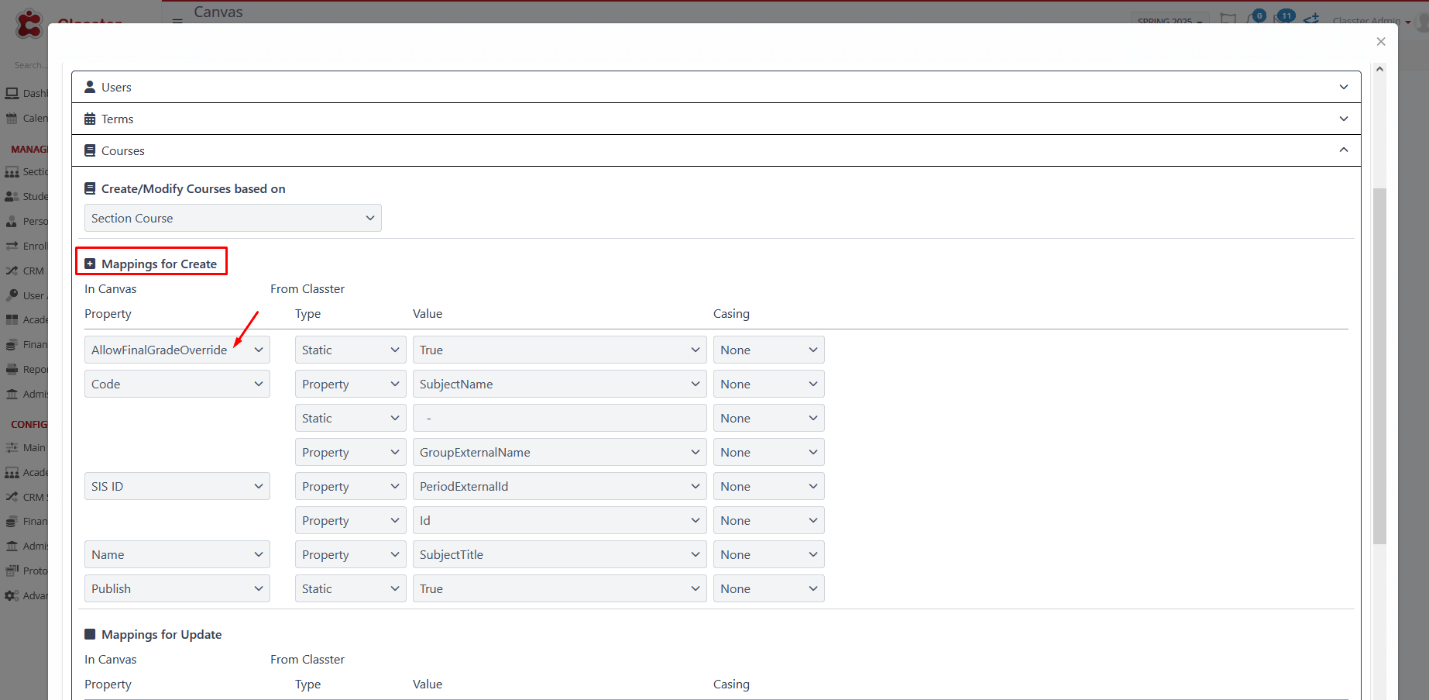Open the AllowFinalGradeOverride property dropdown
Viewport: 1429px width, 700px height.
(x=177, y=350)
